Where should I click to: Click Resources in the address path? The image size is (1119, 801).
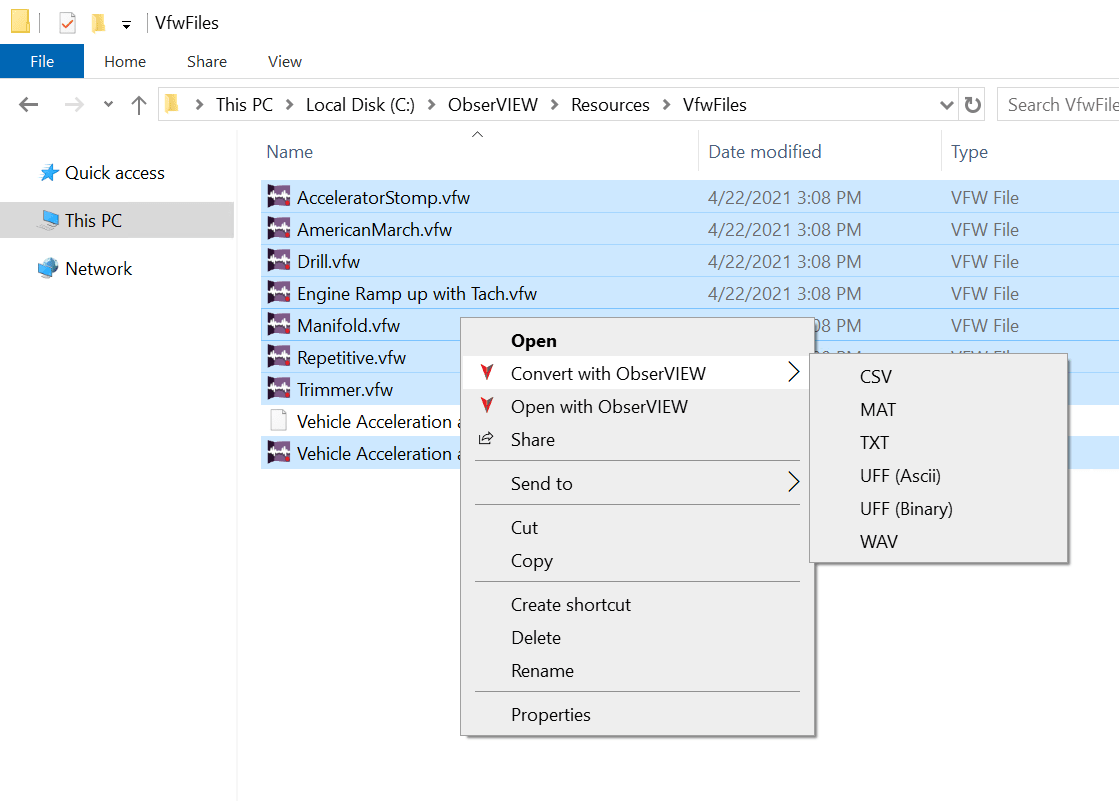(x=610, y=105)
